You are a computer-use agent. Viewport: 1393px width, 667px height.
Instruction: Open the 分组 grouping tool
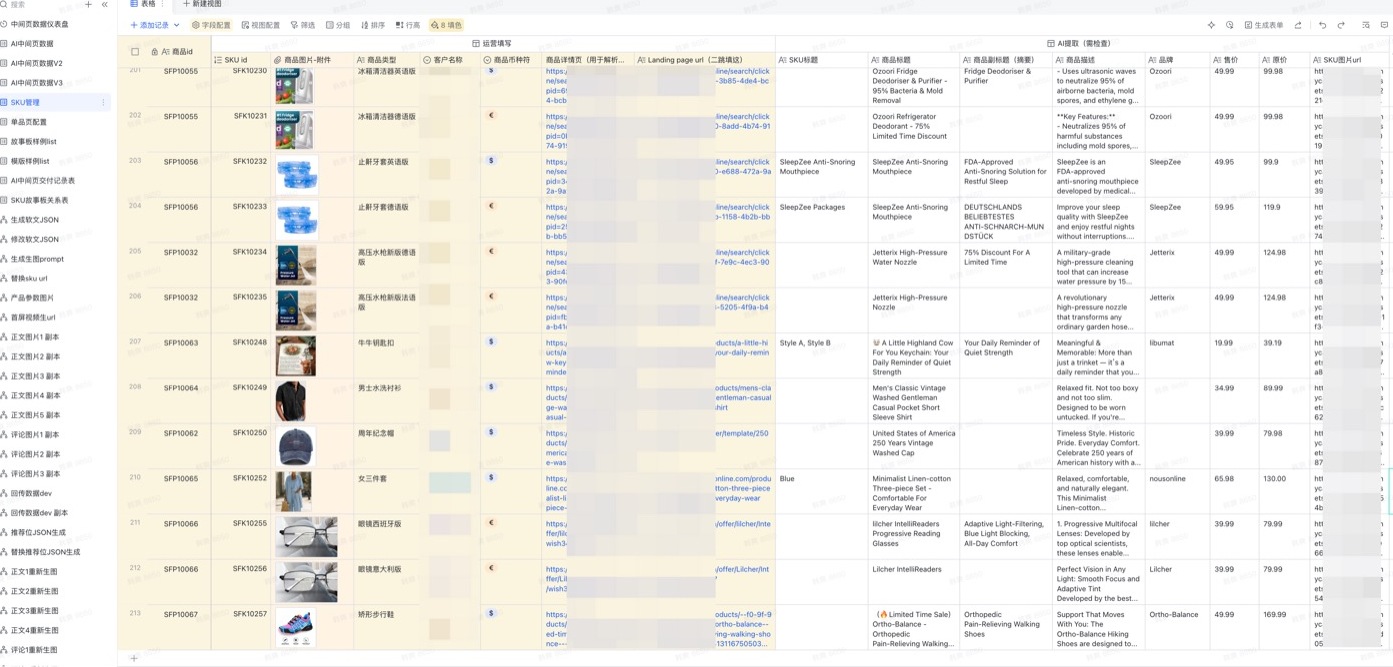point(338,25)
